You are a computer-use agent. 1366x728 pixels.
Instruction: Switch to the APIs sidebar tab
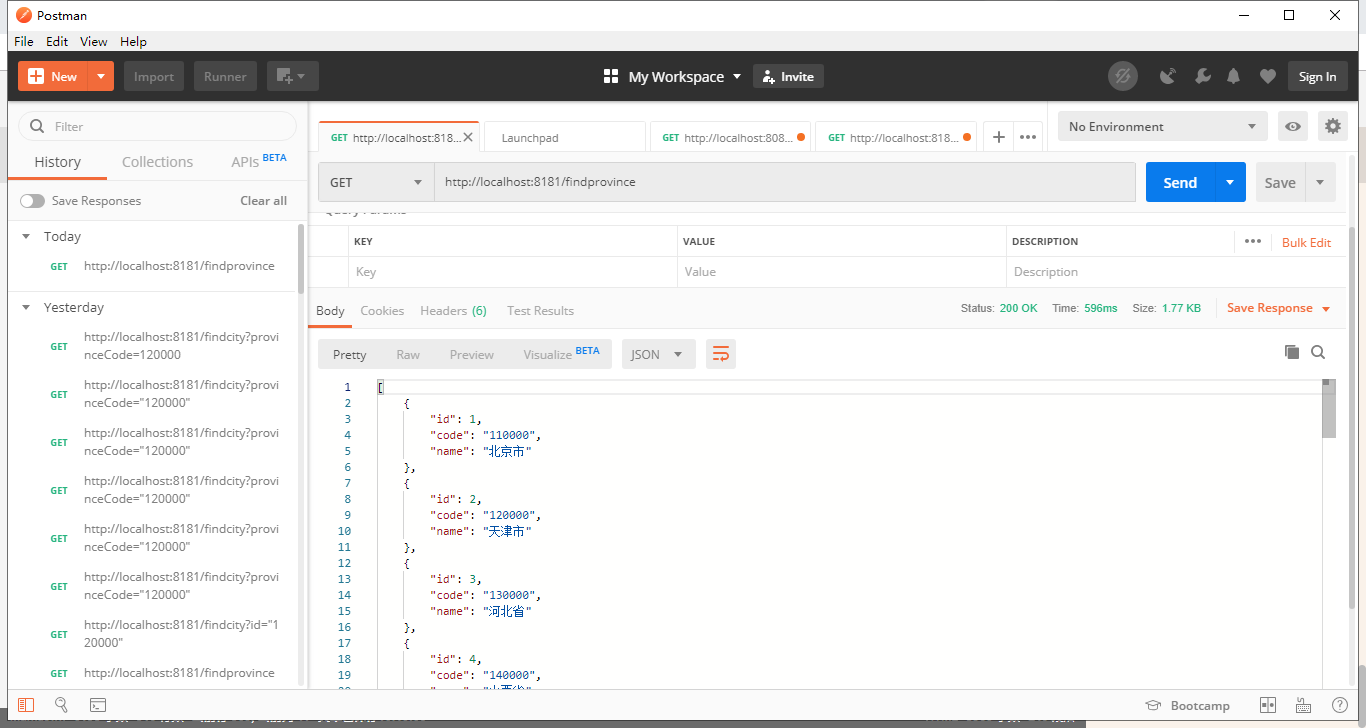[259, 161]
